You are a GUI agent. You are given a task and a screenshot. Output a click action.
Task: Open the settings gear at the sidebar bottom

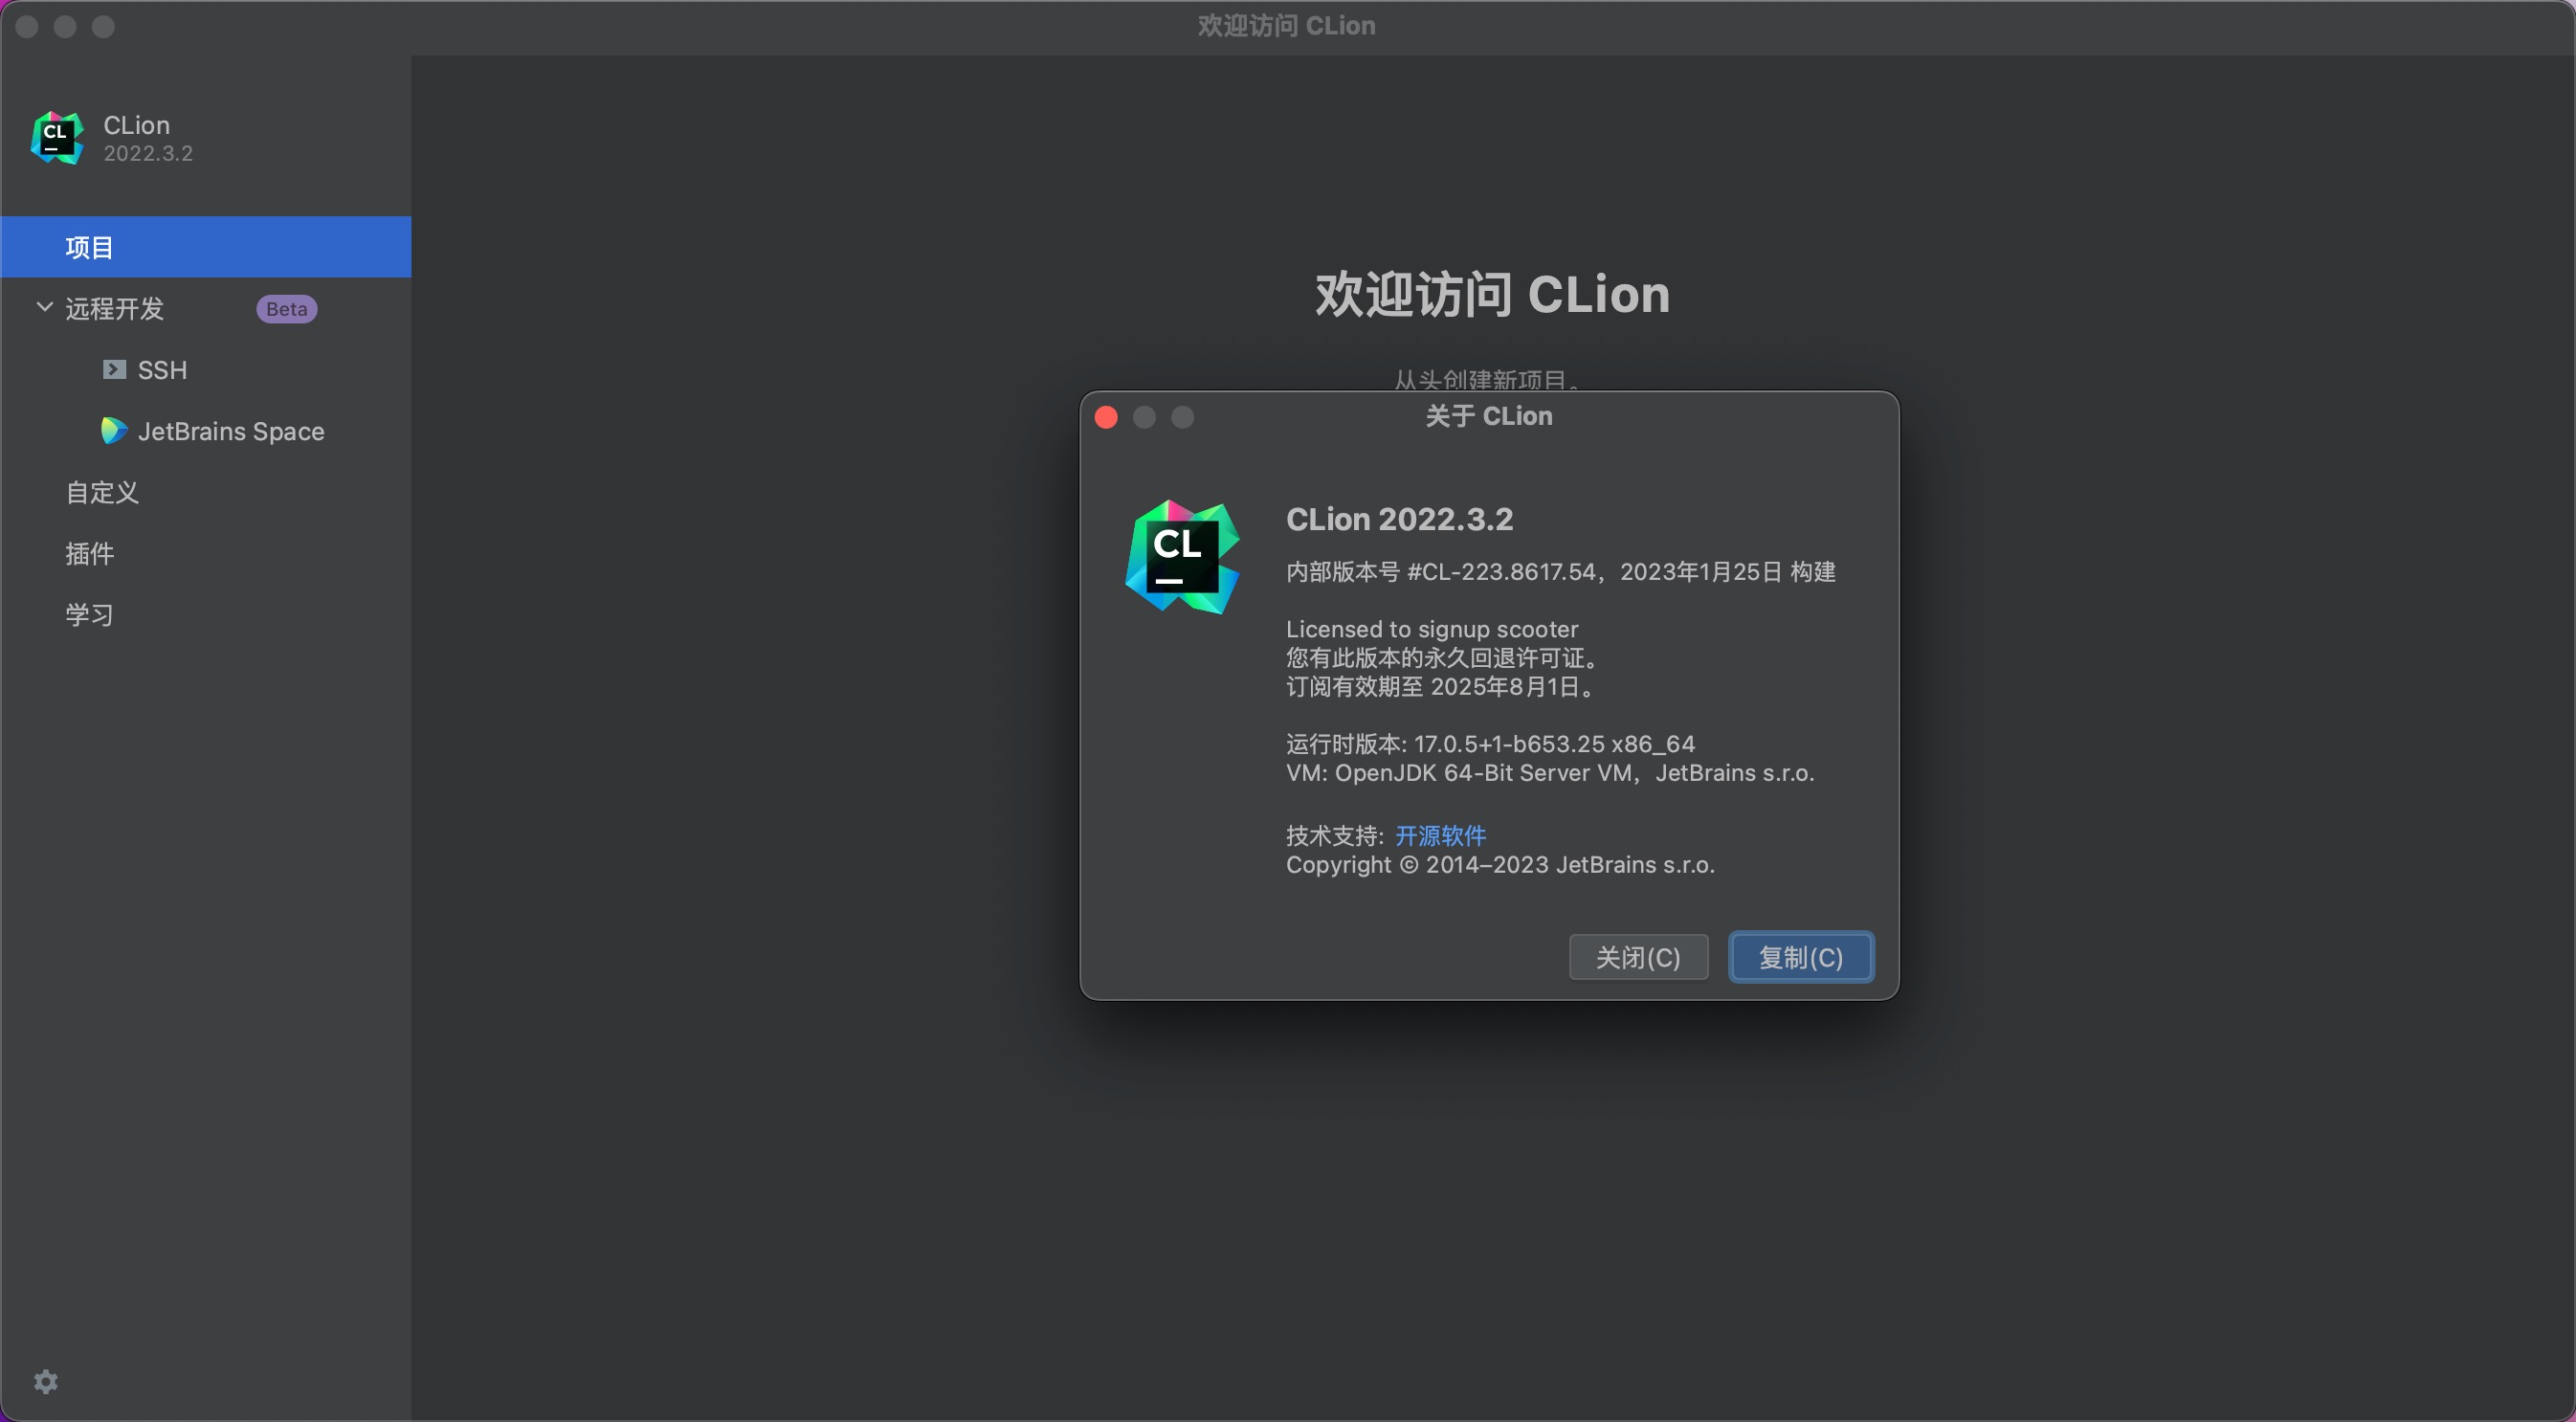46,1381
